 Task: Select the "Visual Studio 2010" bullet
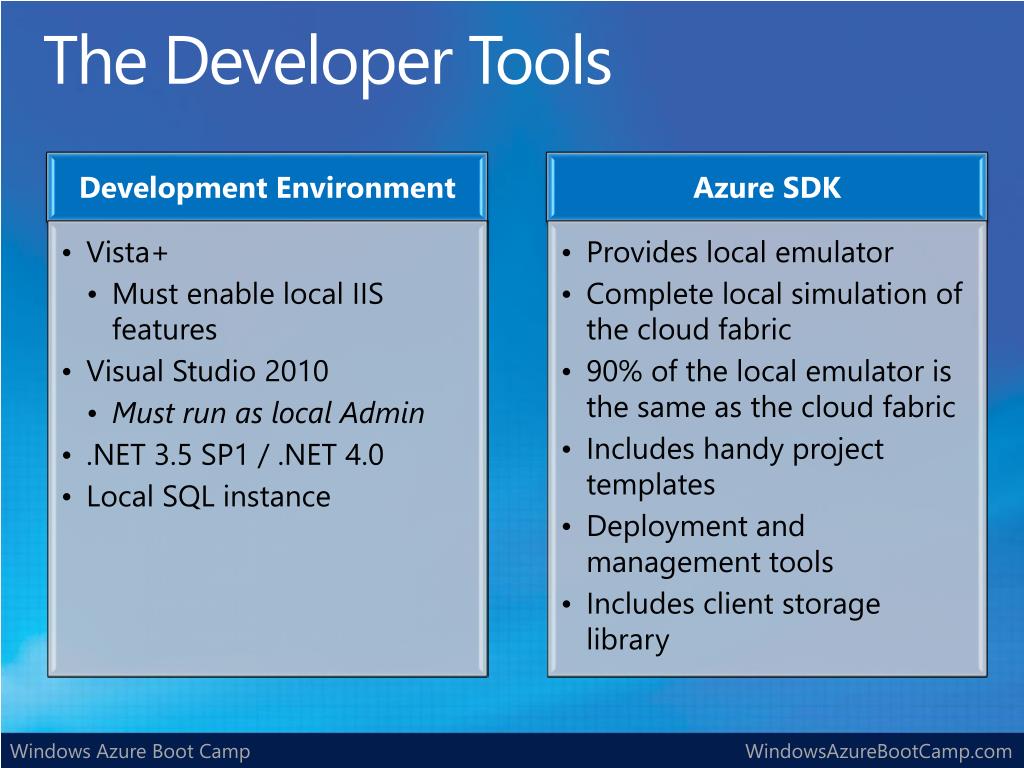pyautogui.click(x=207, y=372)
